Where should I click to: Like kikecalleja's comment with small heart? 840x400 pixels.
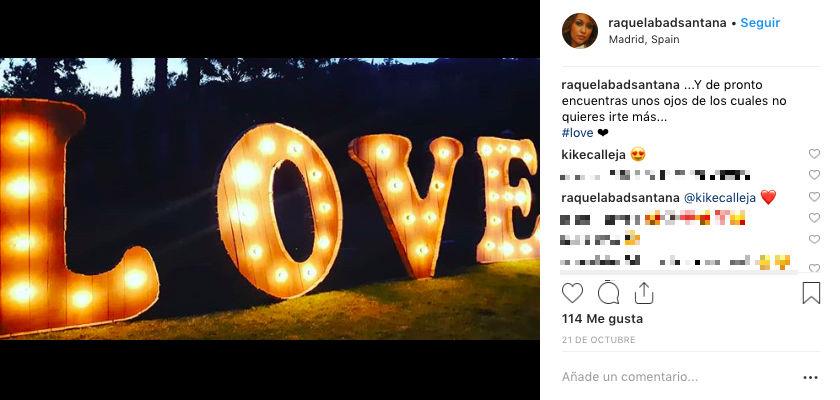[x=814, y=154]
